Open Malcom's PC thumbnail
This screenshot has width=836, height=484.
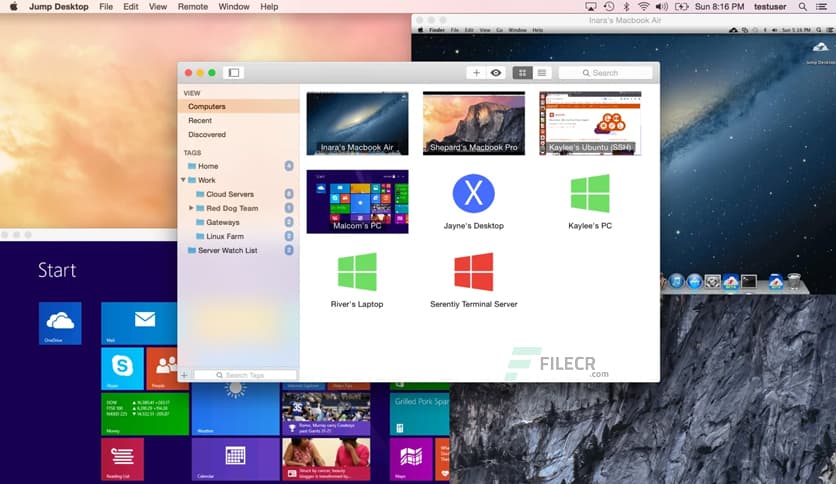point(357,201)
